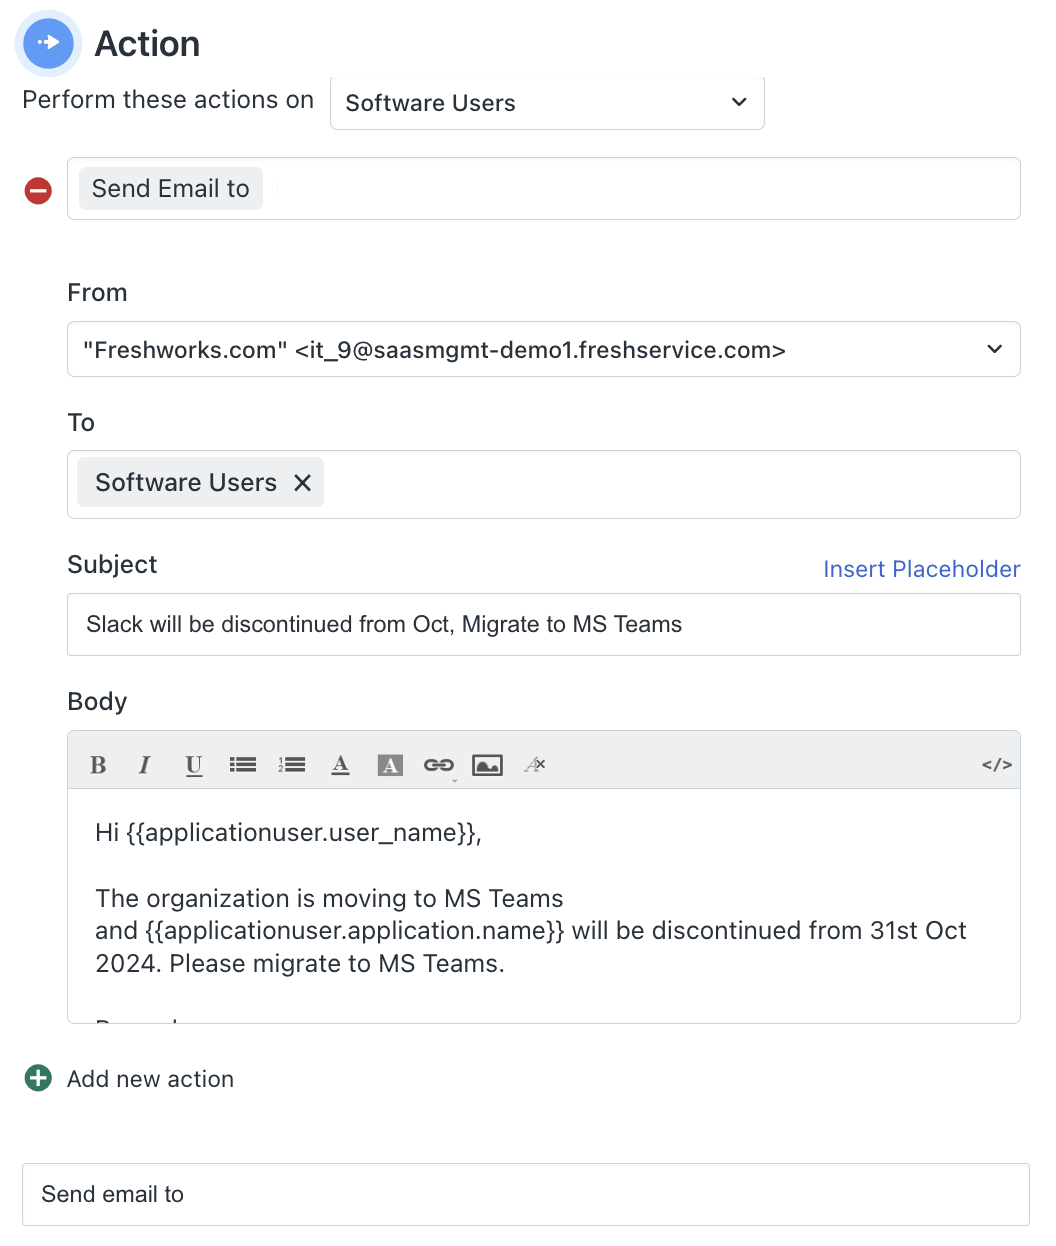The width and height of the screenshot is (1056, 1246).
Task: Click the Send Email to action tag
Action: (171, 188)
